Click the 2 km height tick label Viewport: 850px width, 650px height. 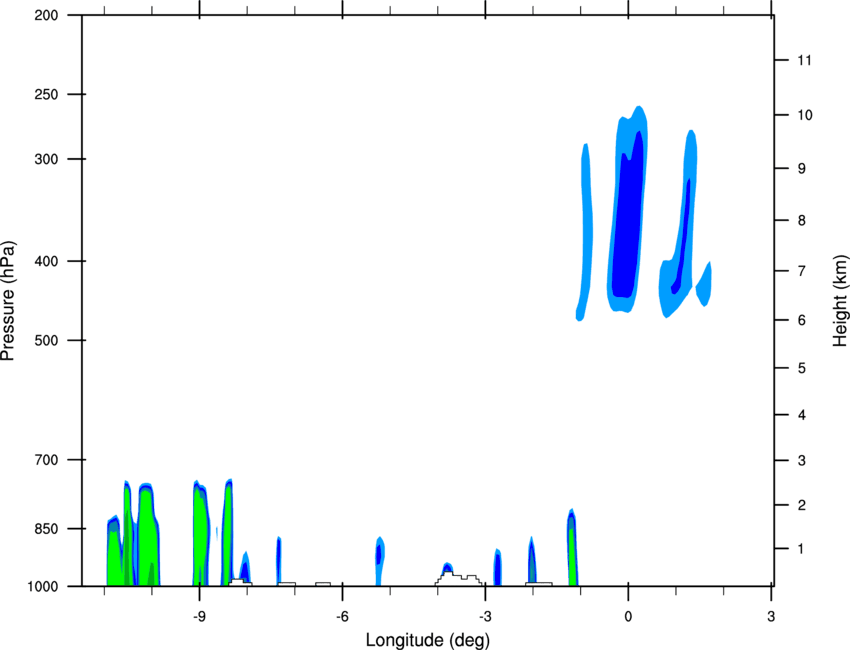802,505
